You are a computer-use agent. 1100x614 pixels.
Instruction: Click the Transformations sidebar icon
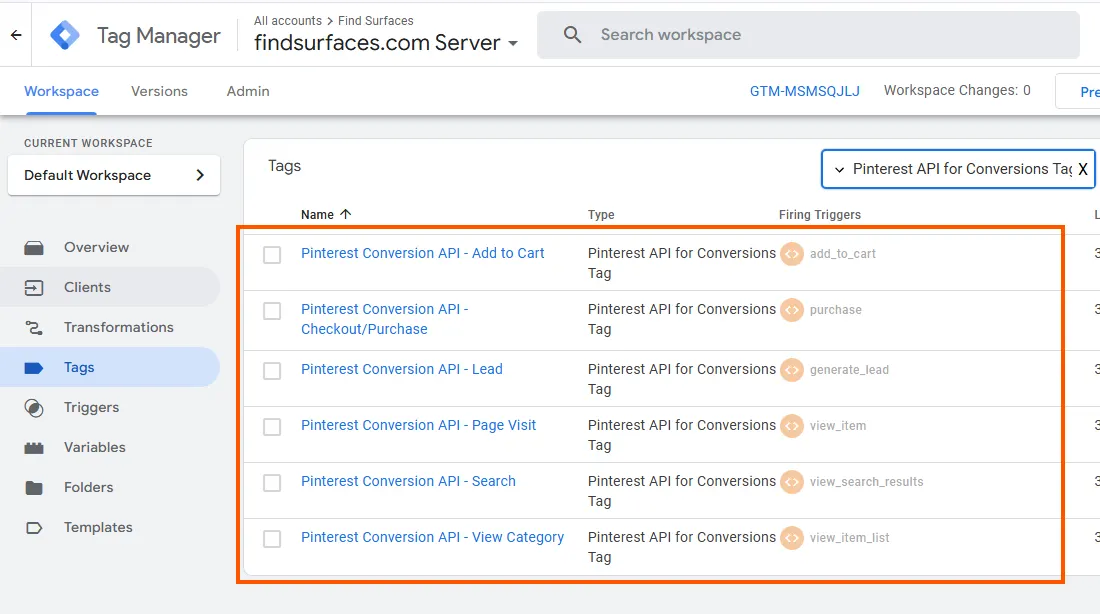(x=34, y=328)
